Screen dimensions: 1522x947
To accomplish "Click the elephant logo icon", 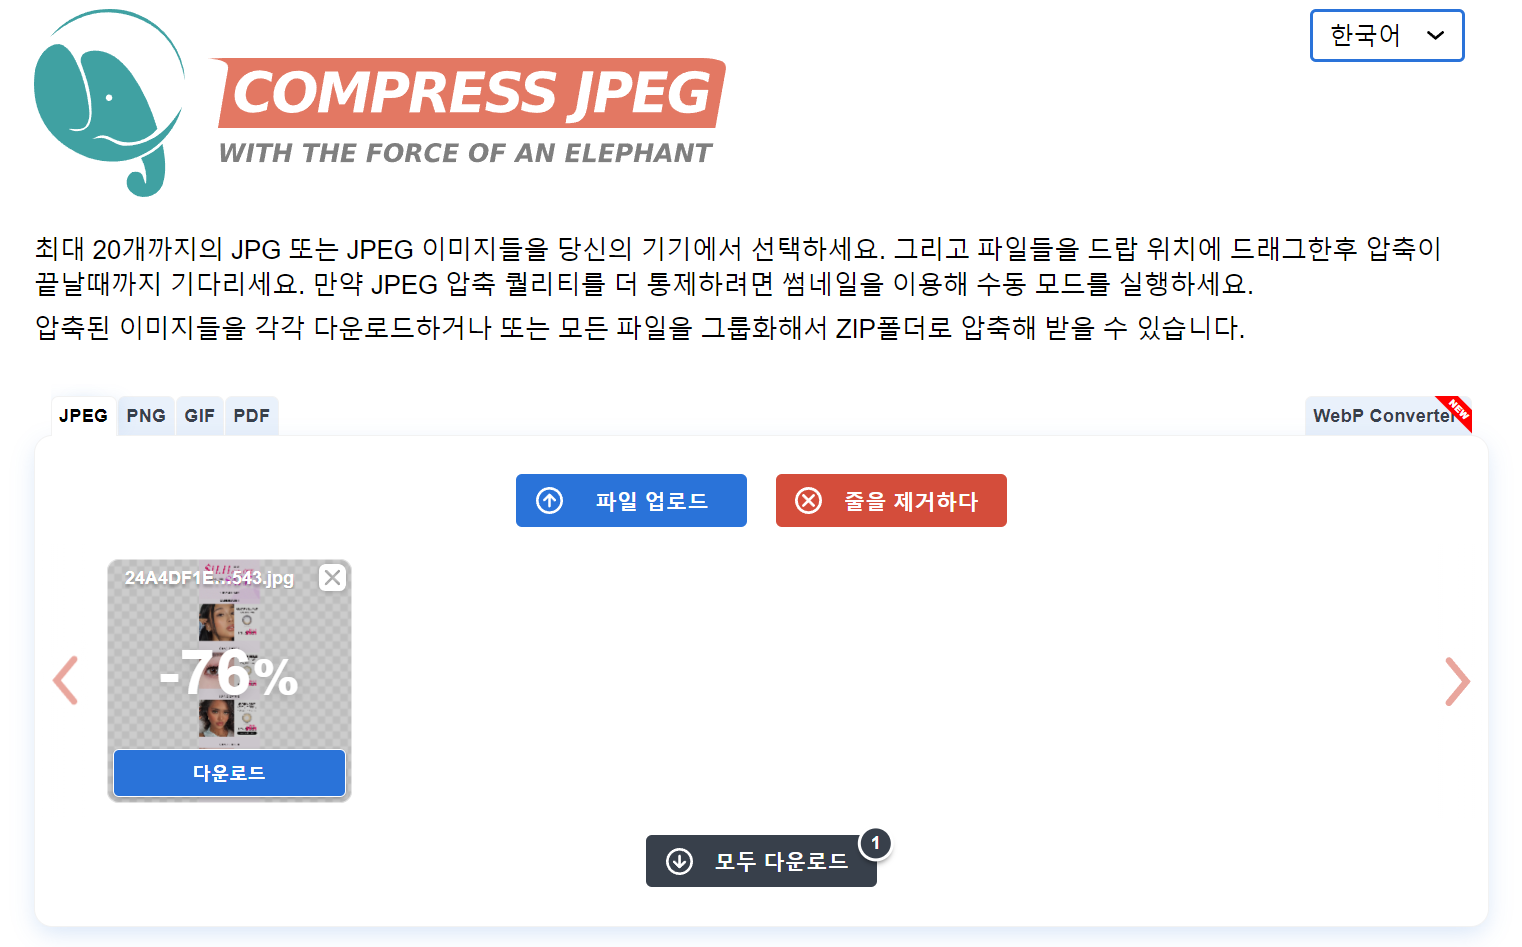I will pyautogui.click(x=110, y=102).
